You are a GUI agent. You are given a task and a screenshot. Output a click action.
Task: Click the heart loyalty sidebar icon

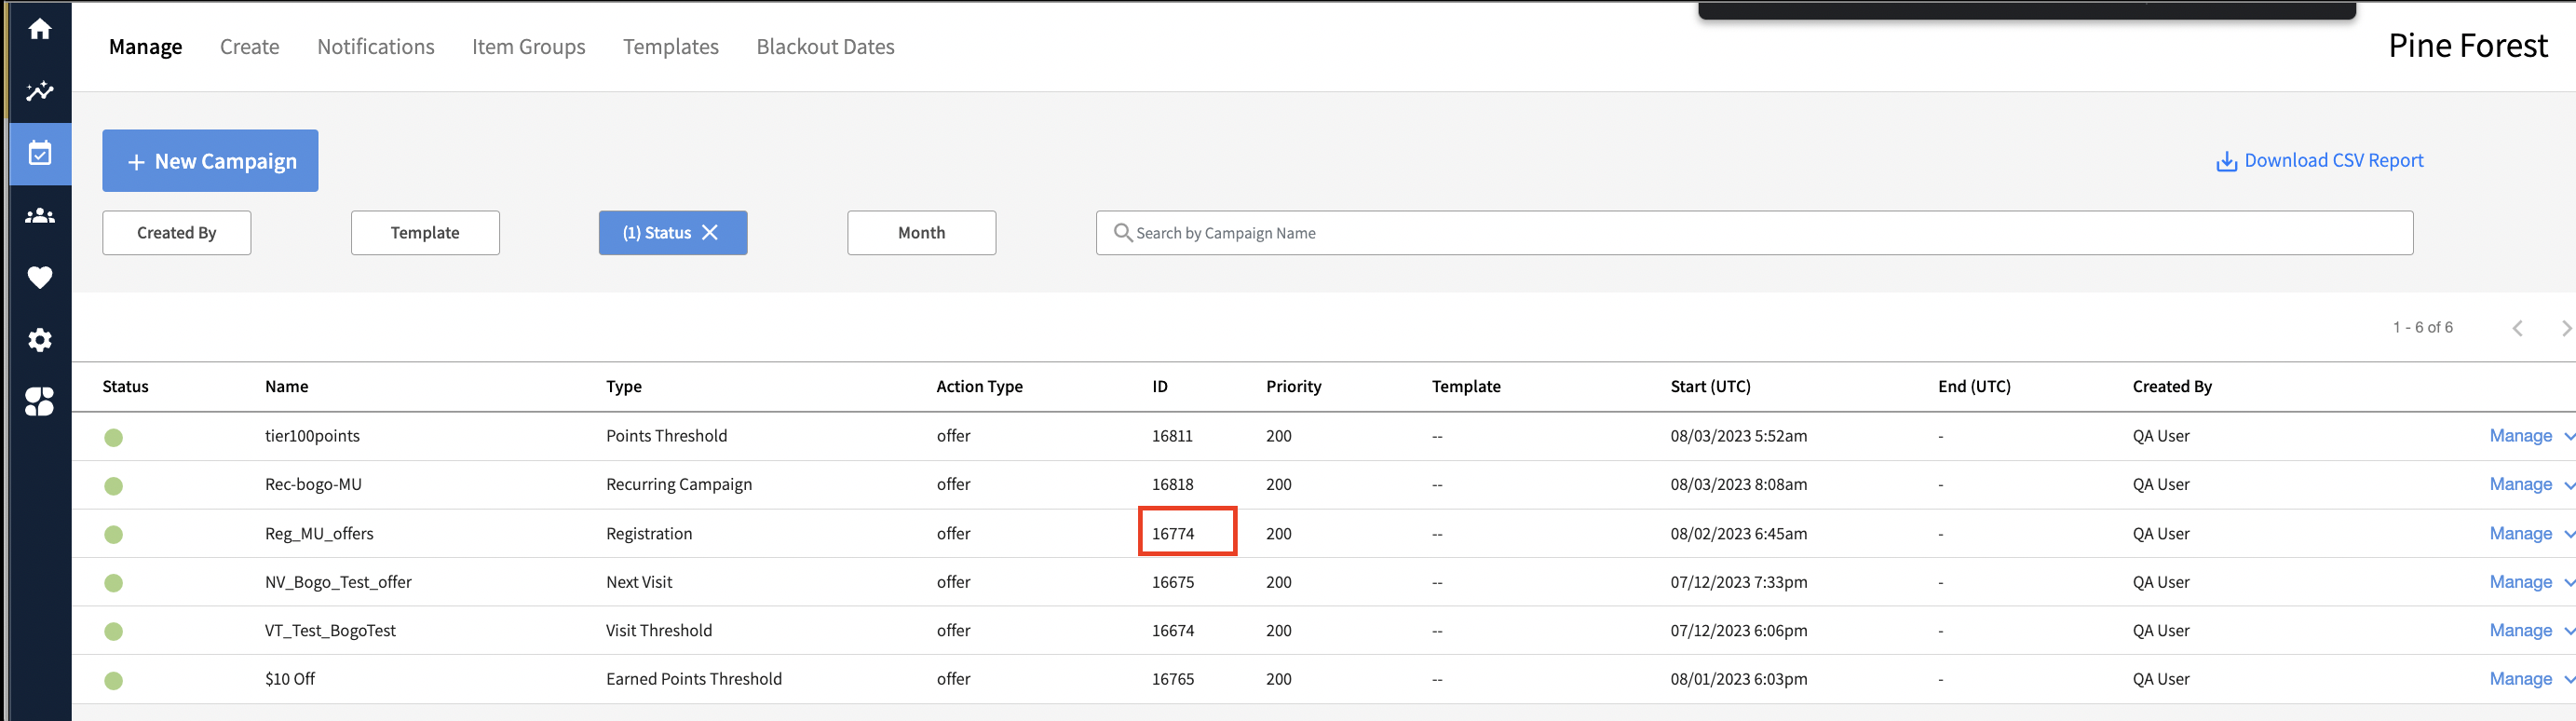click(40, 278)
